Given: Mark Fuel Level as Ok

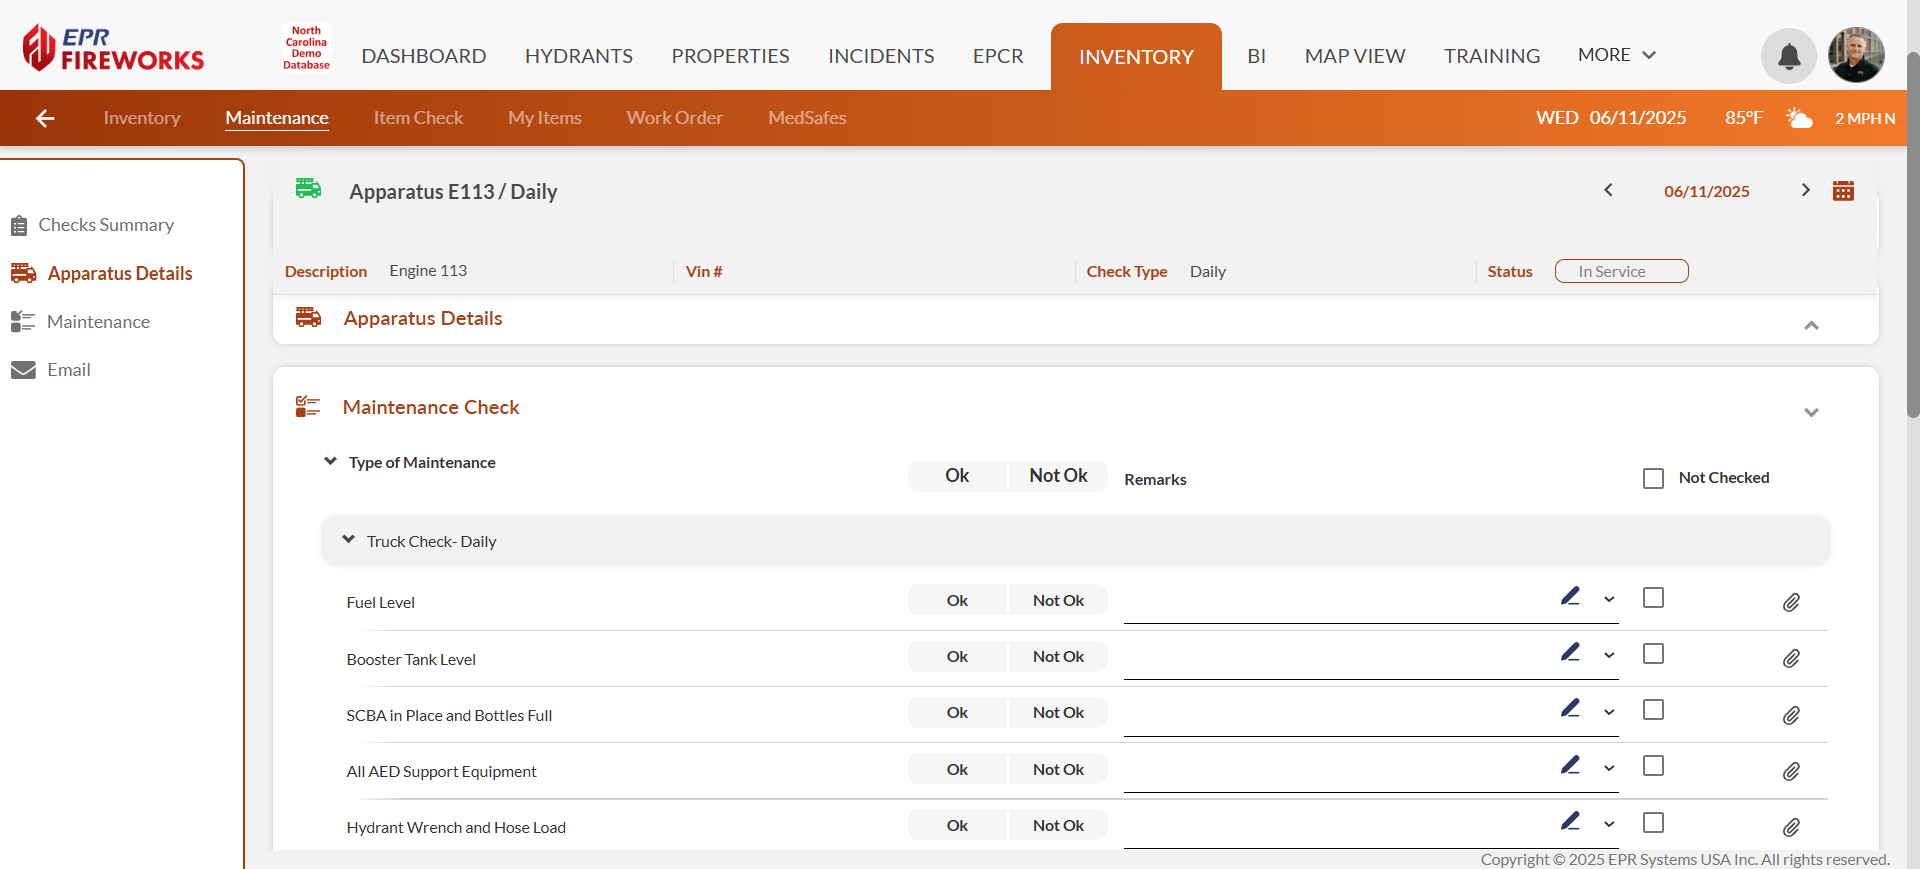Looking at the screenshot, I should coord(957,600).
